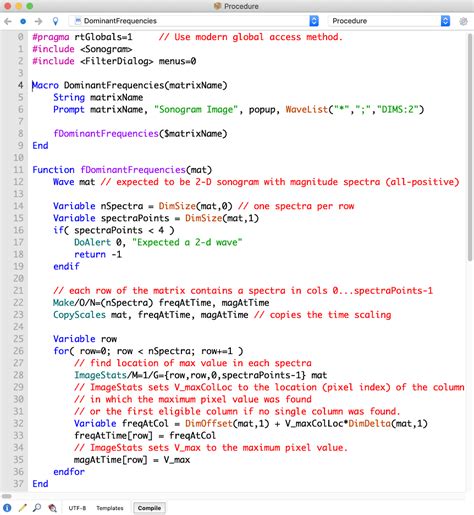
Task: Go back with the left arrow
Action: coord(8,21)
